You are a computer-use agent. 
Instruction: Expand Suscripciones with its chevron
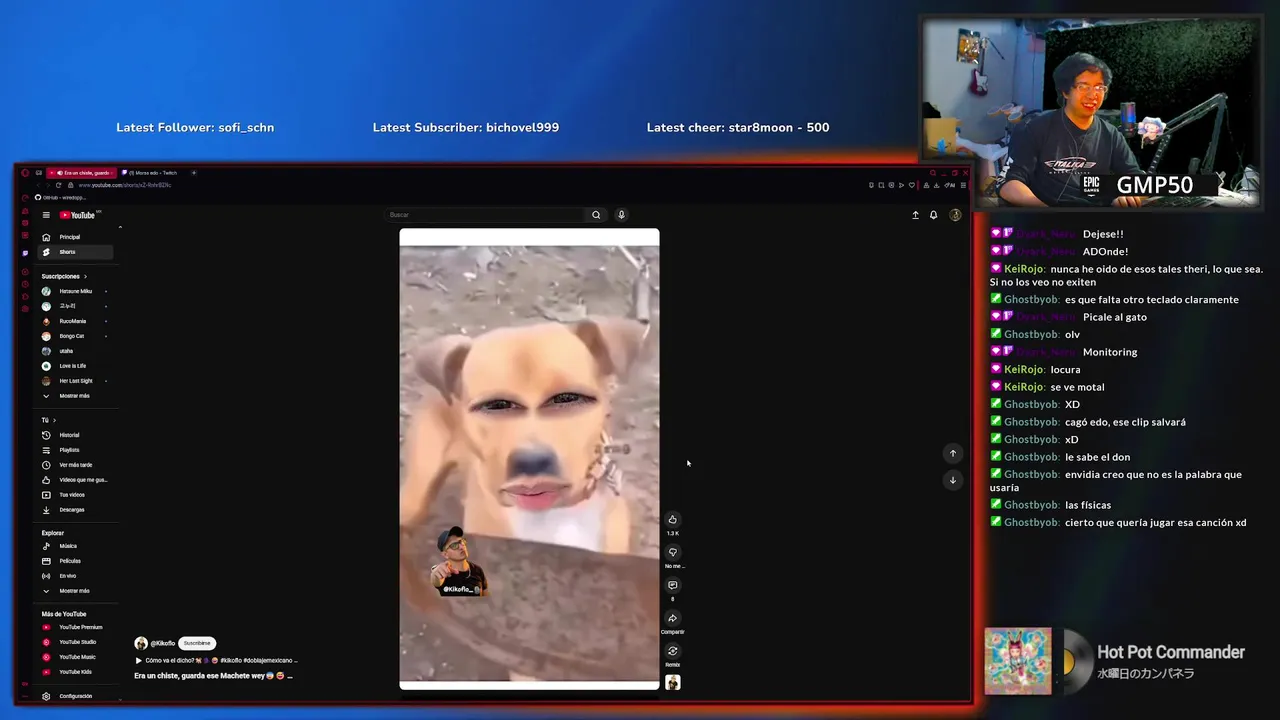(x=85, y=277)
